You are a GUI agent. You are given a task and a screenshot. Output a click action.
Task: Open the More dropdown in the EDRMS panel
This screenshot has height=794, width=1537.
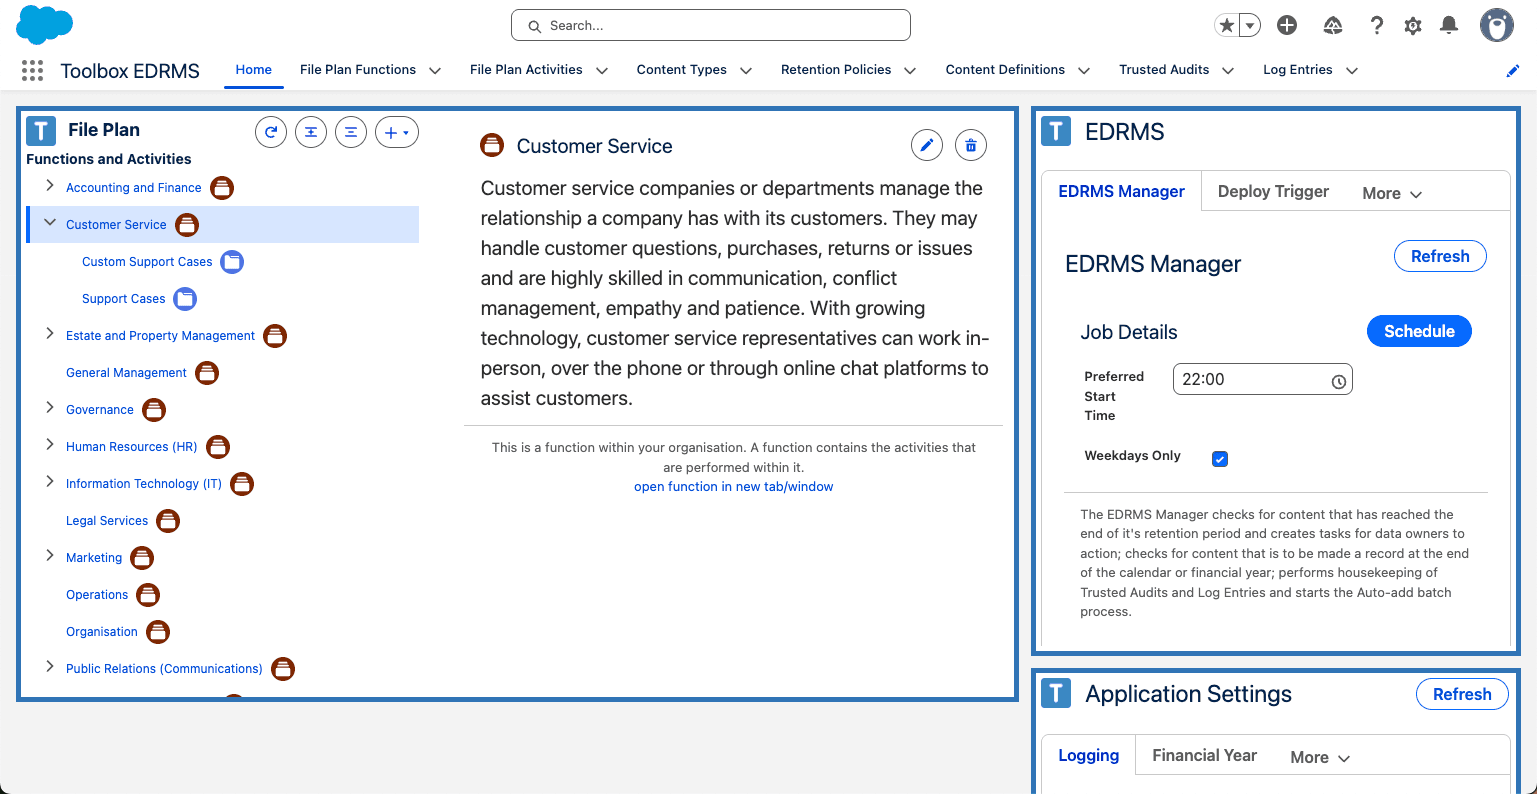coord(1392,194)
